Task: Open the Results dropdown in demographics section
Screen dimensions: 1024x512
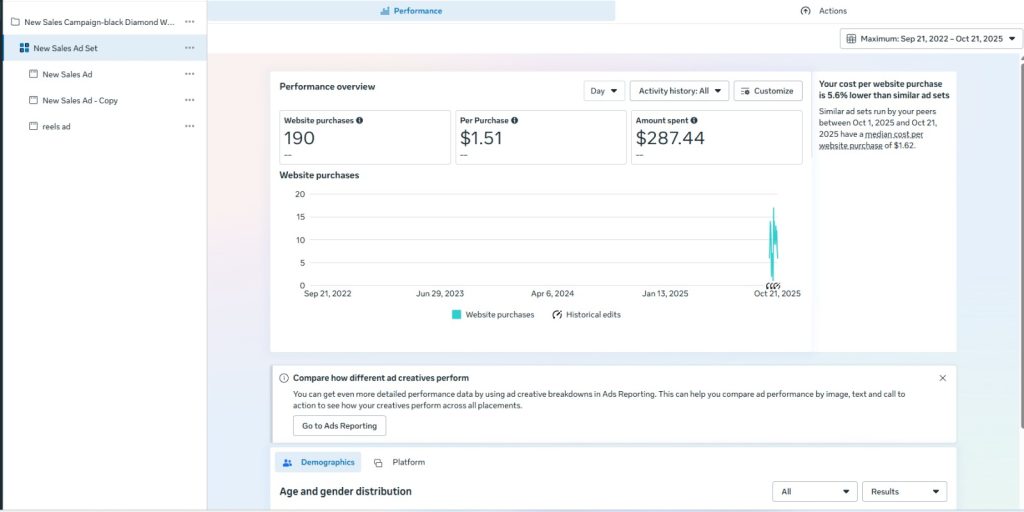Action: 904,491
